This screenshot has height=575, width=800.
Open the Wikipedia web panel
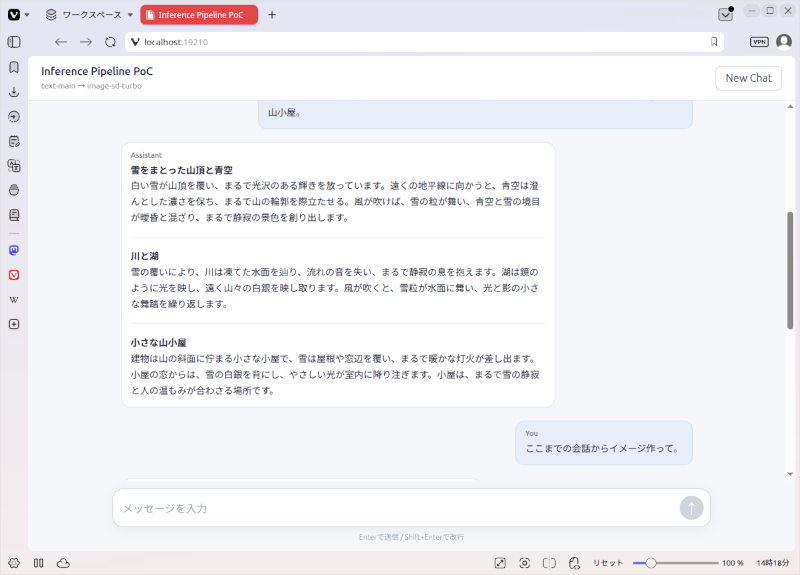(x=14, y=299)
